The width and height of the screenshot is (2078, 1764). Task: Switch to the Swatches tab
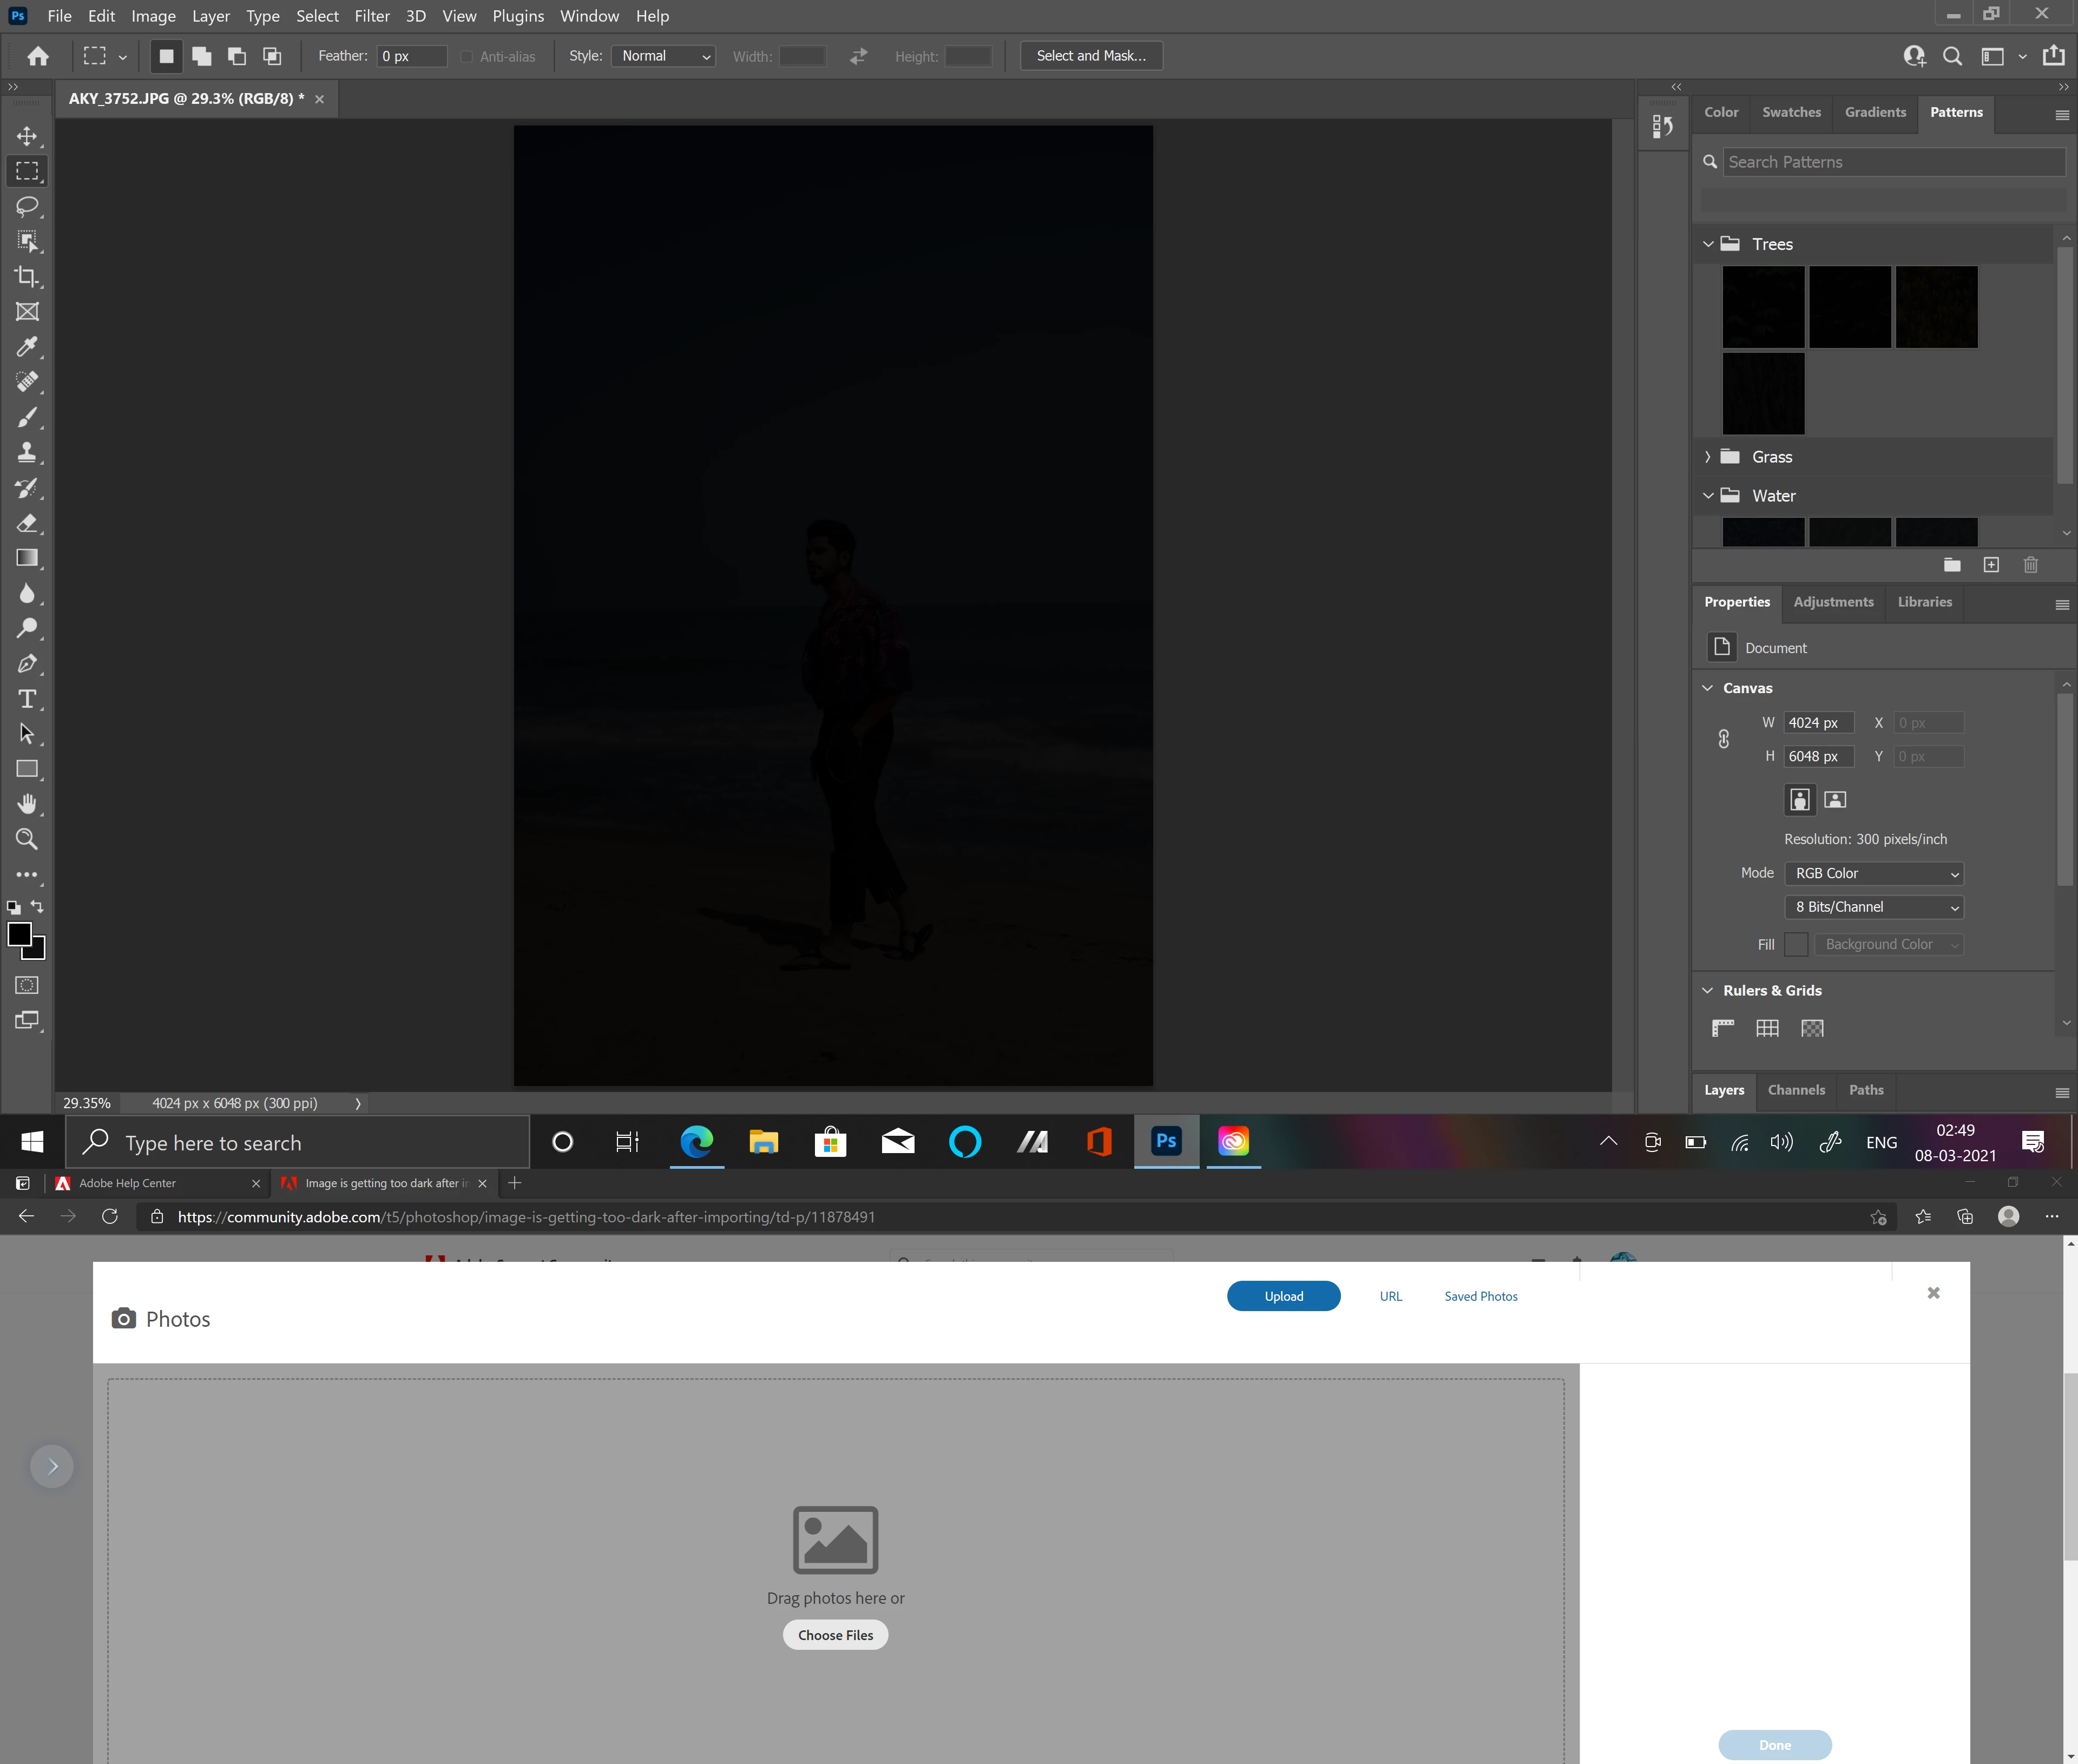pos(1791,112)
